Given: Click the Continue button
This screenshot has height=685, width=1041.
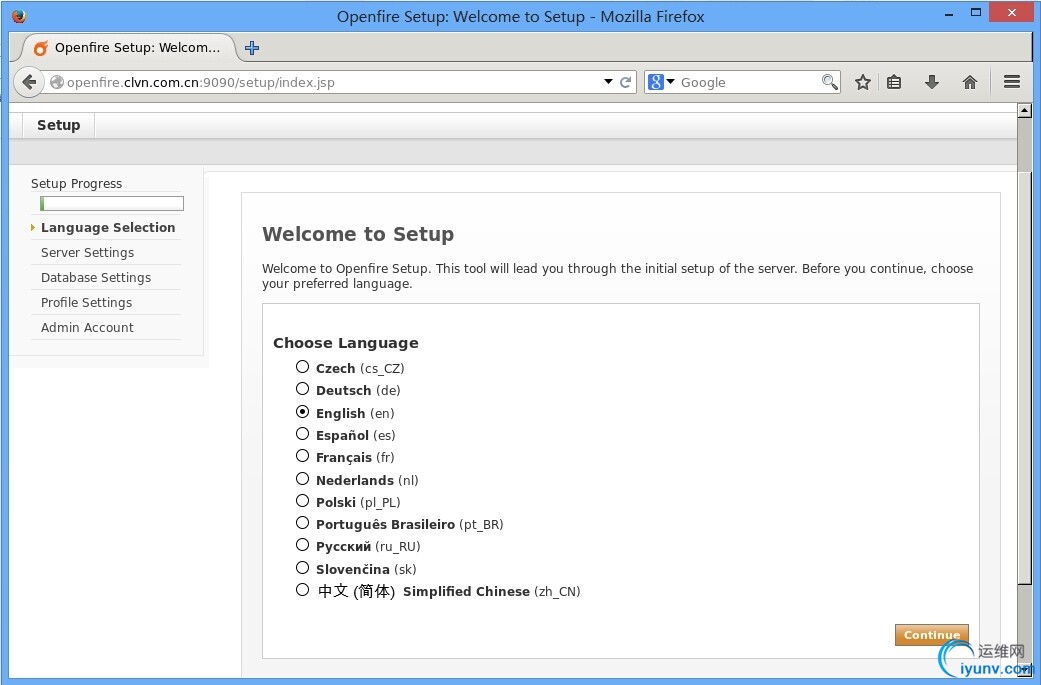Looking at the screenshot, I should point(931,635).
